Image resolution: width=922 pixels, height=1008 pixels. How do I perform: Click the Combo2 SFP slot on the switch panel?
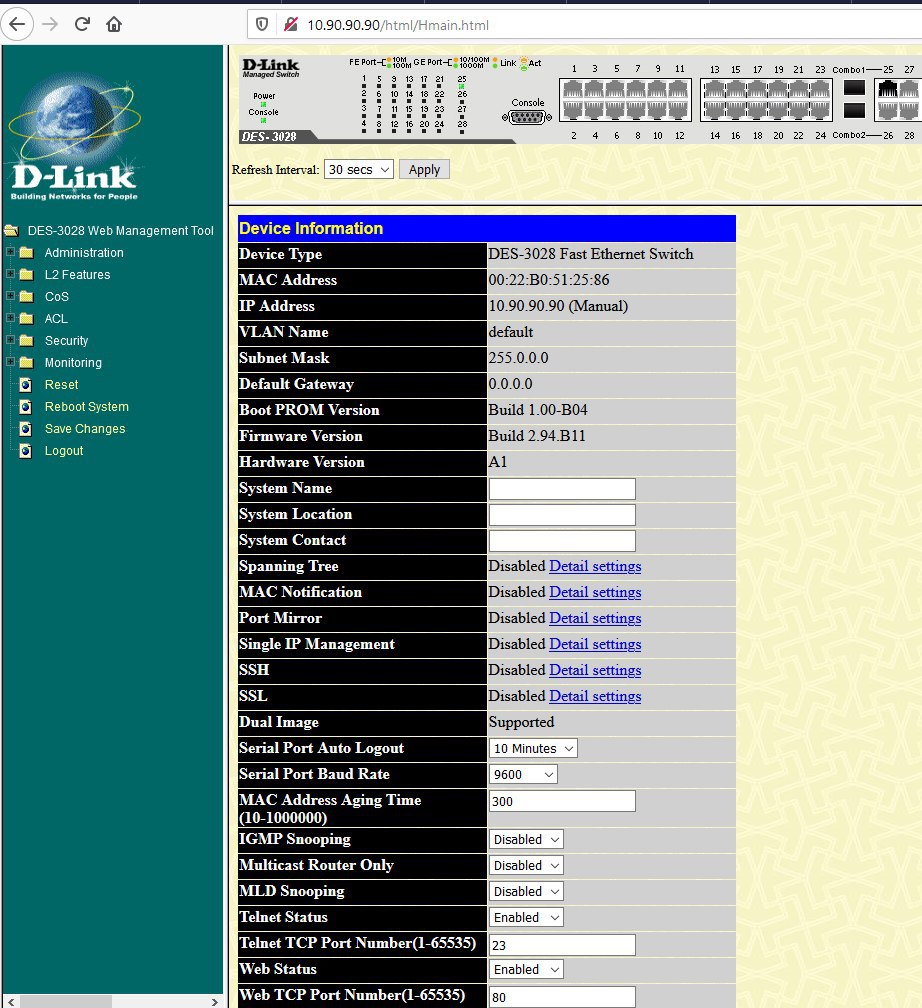pyautogui.click(x=854, y=111)
